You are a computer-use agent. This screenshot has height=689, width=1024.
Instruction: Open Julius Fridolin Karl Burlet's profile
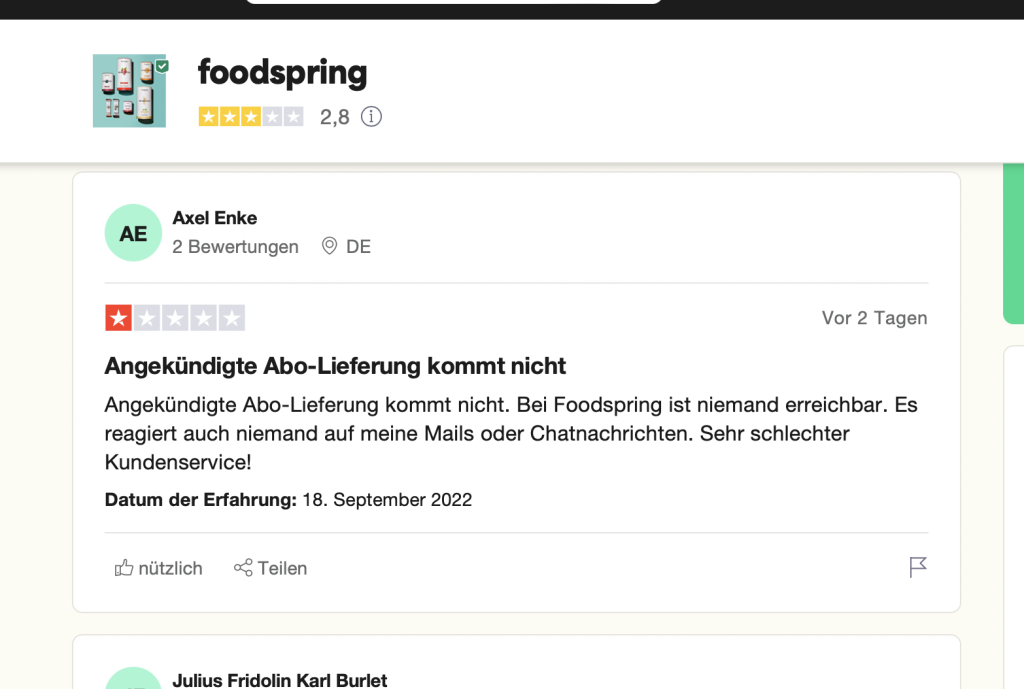[280, 680]
